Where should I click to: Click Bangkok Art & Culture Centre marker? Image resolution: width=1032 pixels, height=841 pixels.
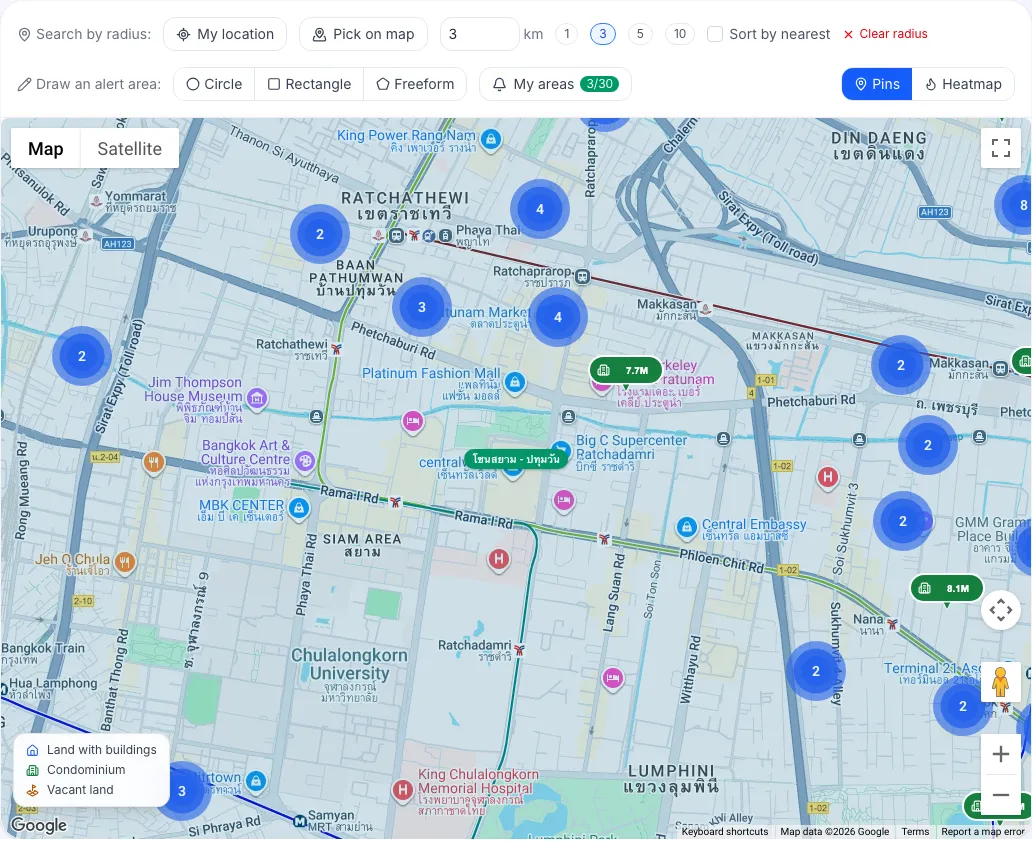305,461
